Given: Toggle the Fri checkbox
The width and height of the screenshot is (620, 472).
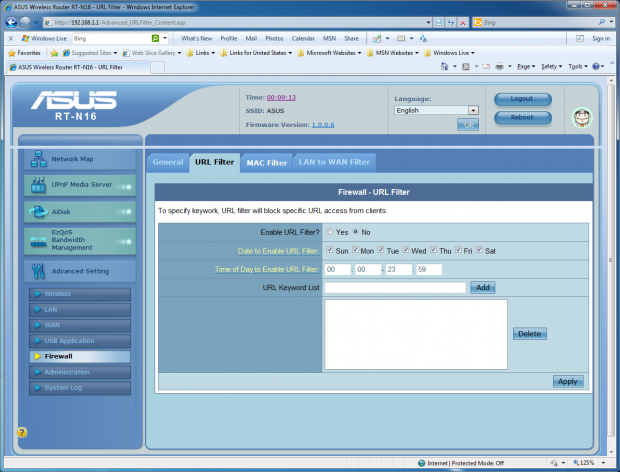Looking at the screenshot, I should [x=458, y=250].
